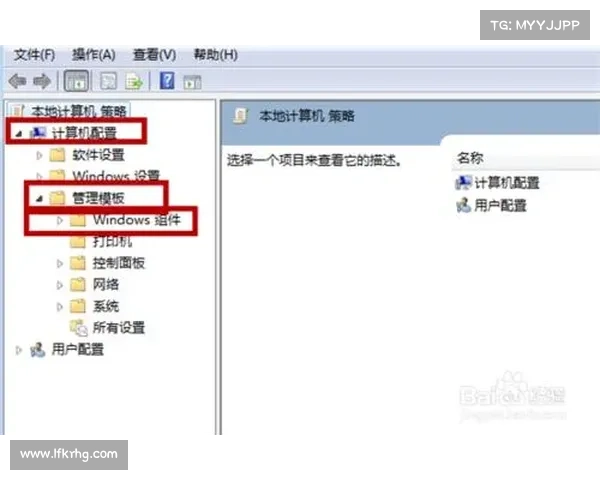The height and width of the screenshot is (480, 600).
Task: Click the Forward arrow toolbar icon
Action: pyautogui.click(x=42, y=81)
